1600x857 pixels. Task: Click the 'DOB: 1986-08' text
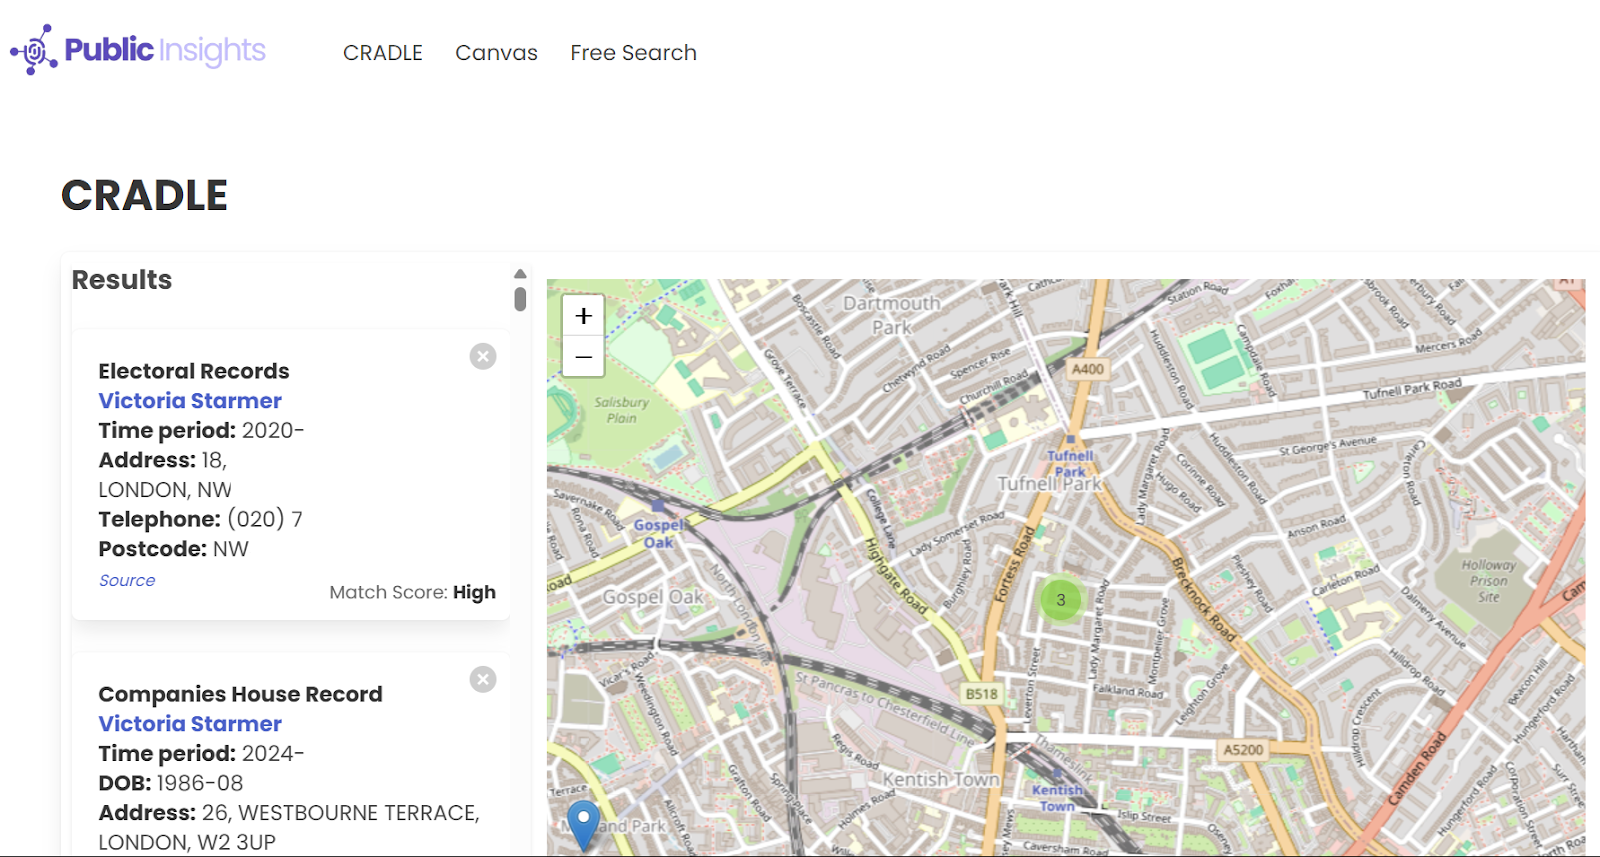(x=171, y=783)
